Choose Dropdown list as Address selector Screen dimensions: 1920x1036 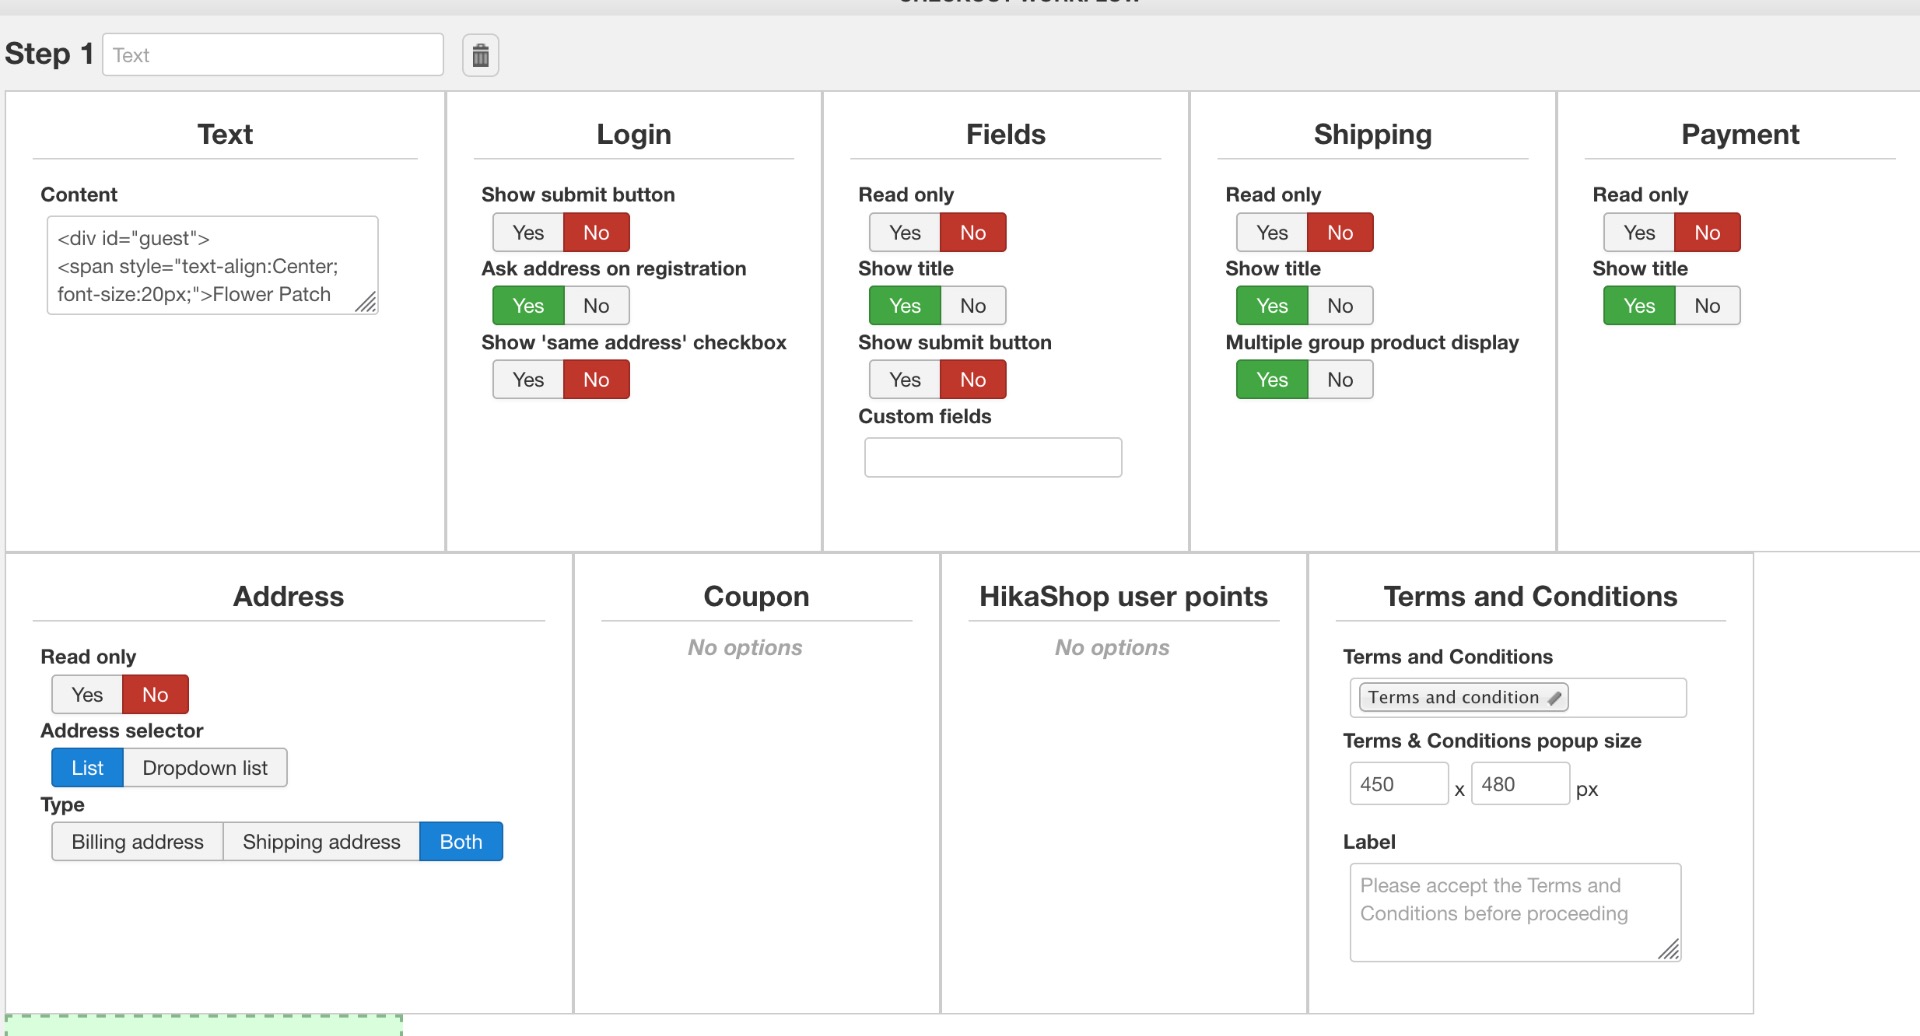[x=205, y=768]
